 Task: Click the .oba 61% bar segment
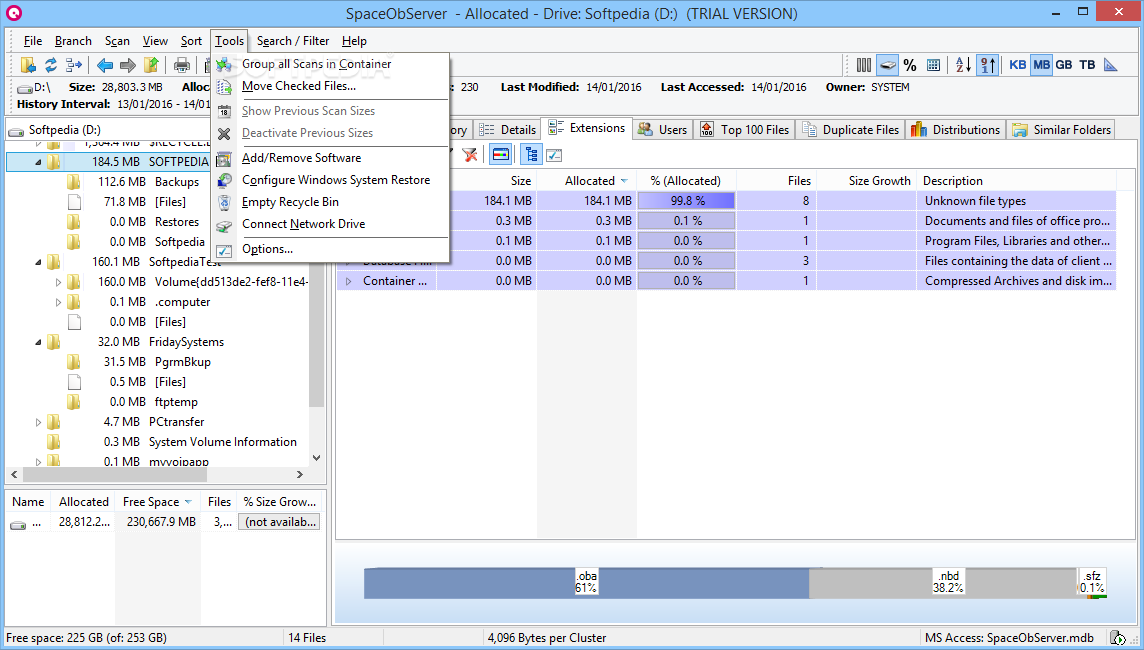[586, 584]
